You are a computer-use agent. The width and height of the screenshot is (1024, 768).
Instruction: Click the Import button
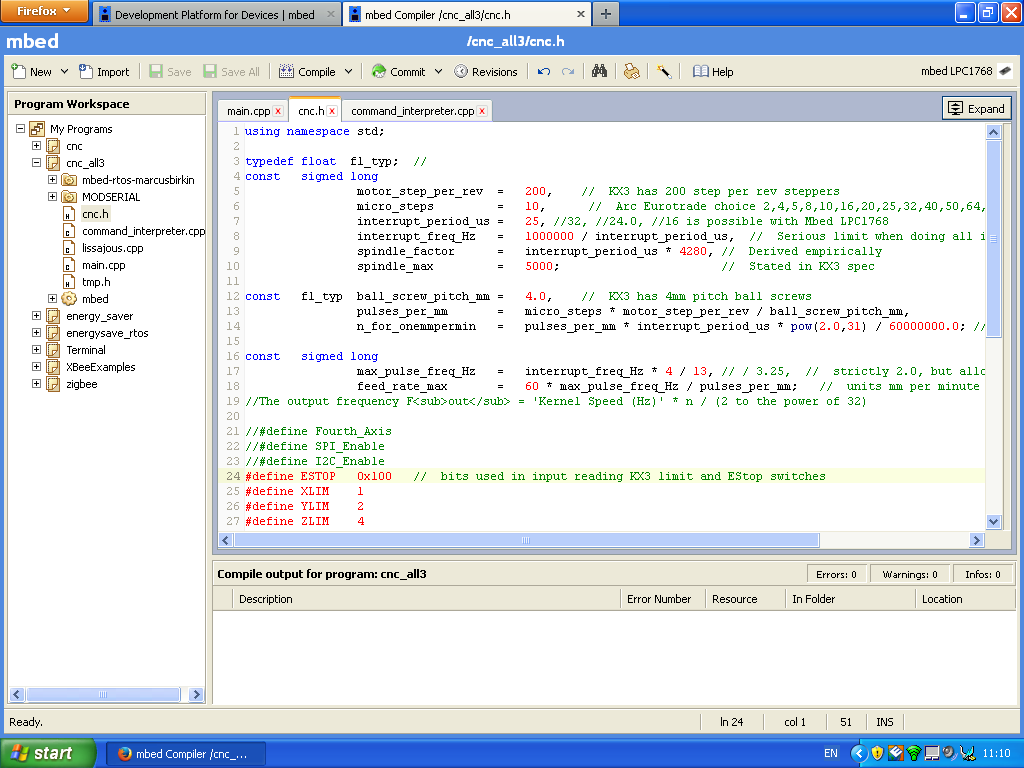[x=104, y=71]
